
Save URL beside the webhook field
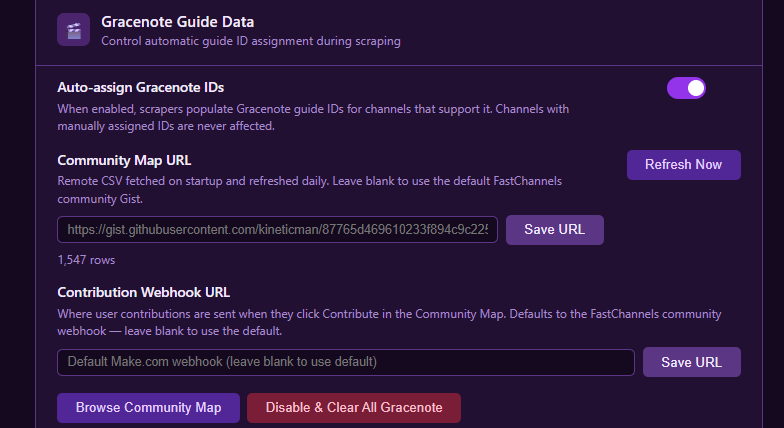point(692,362)
